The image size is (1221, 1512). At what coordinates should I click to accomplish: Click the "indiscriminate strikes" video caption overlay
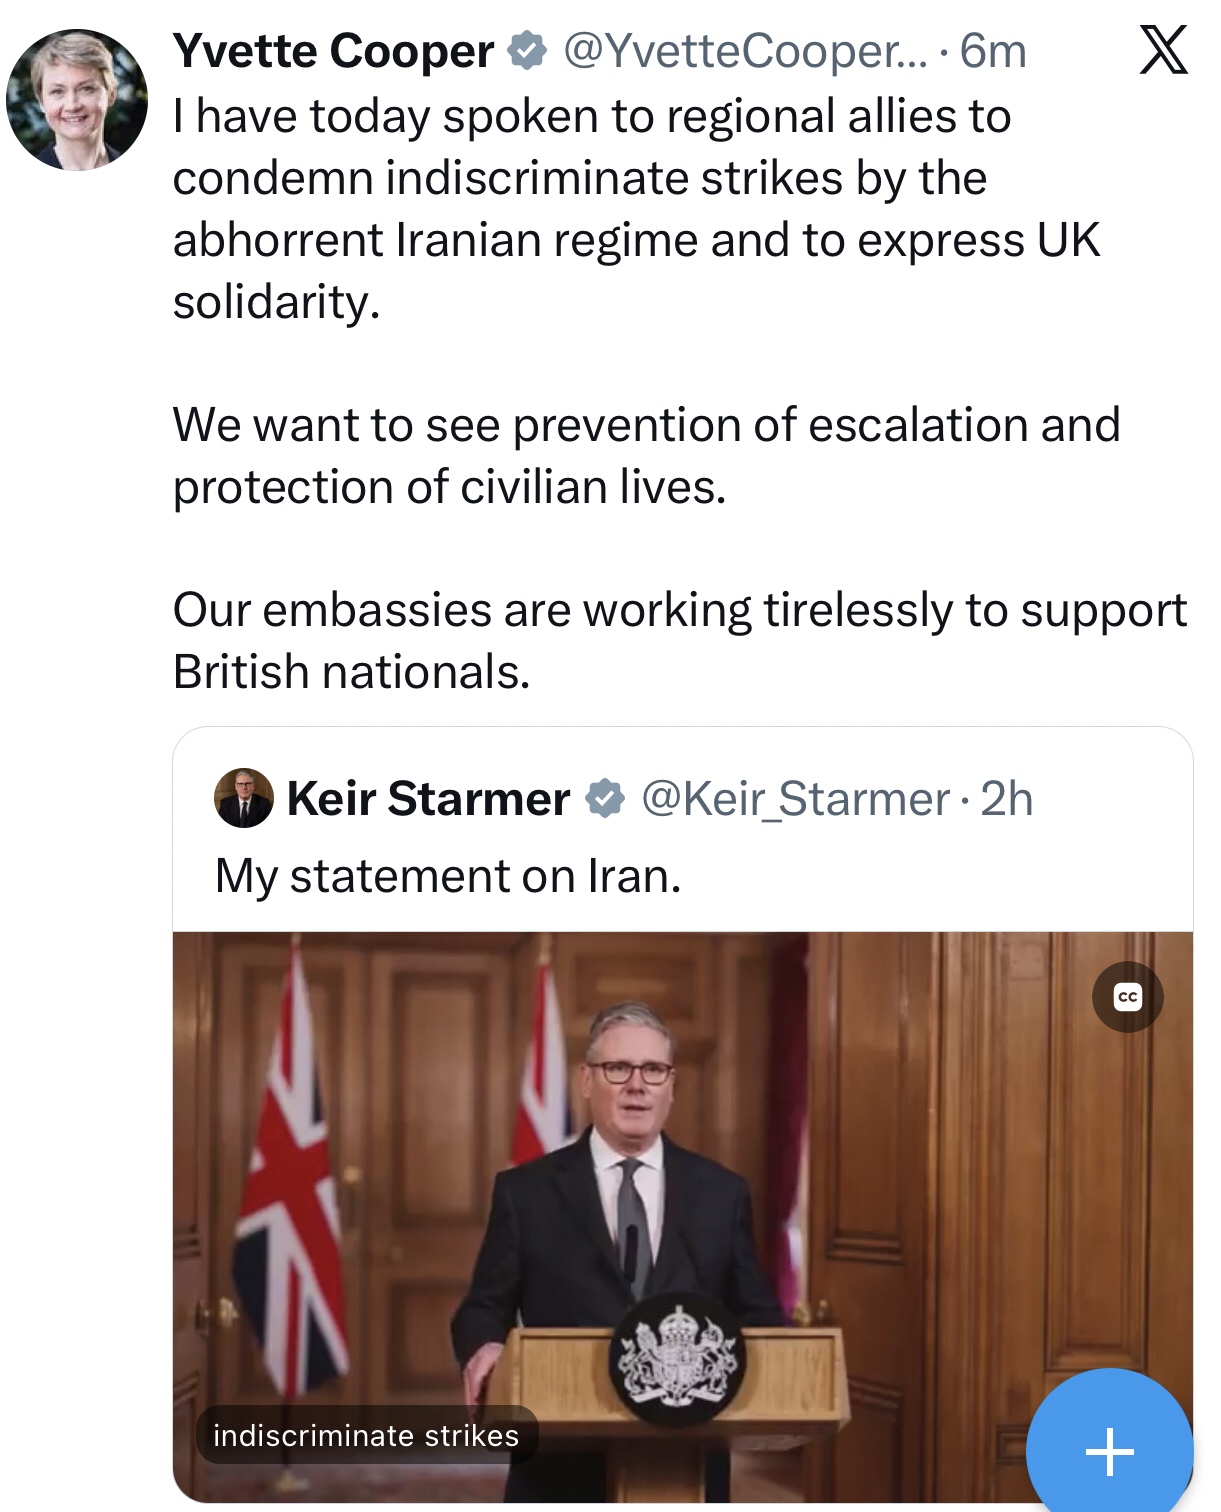366,1436
